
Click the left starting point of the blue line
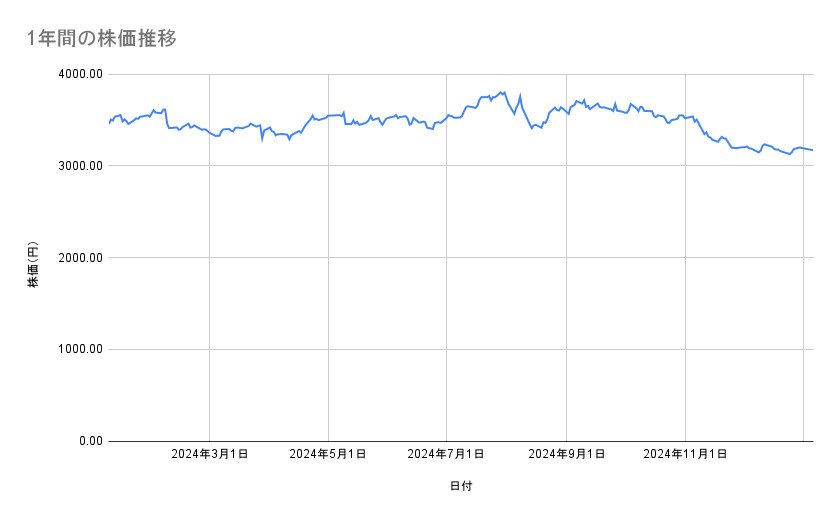click(108, 124)
